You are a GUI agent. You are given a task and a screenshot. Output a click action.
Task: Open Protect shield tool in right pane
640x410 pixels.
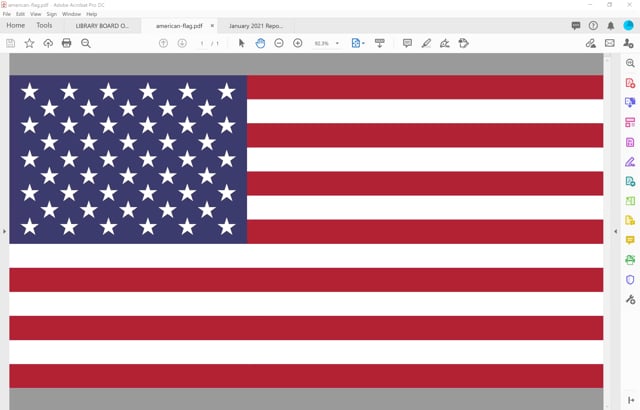(630, 279)
